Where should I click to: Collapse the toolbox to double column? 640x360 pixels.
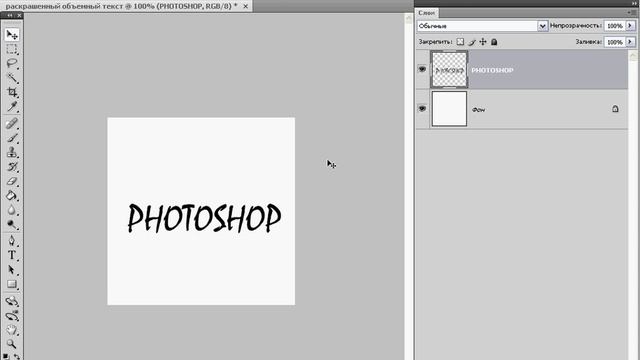pyautogui.click(x=9, y=16)
